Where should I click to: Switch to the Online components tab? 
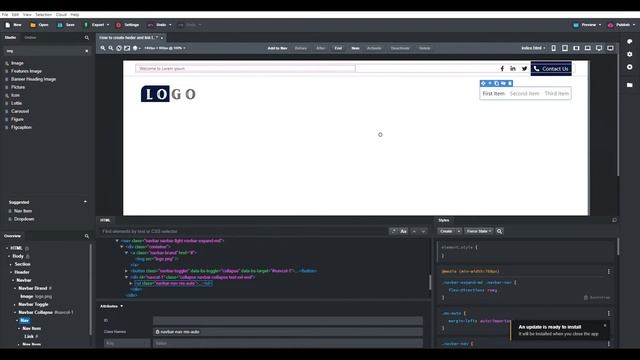click(x=30, y=38)
